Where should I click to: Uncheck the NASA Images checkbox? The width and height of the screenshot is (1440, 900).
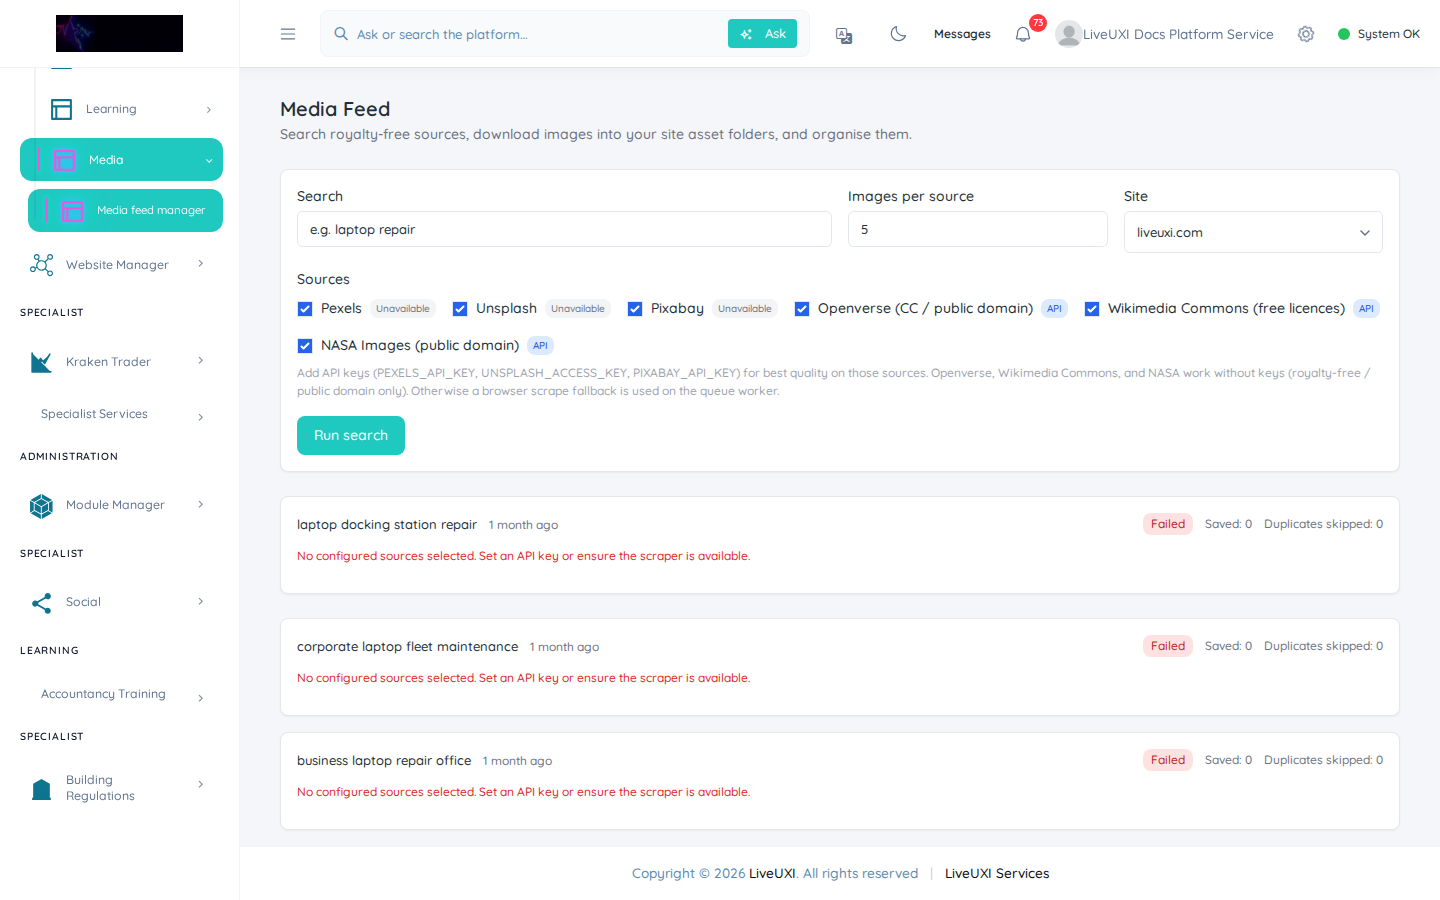click(x=305, y=346)
